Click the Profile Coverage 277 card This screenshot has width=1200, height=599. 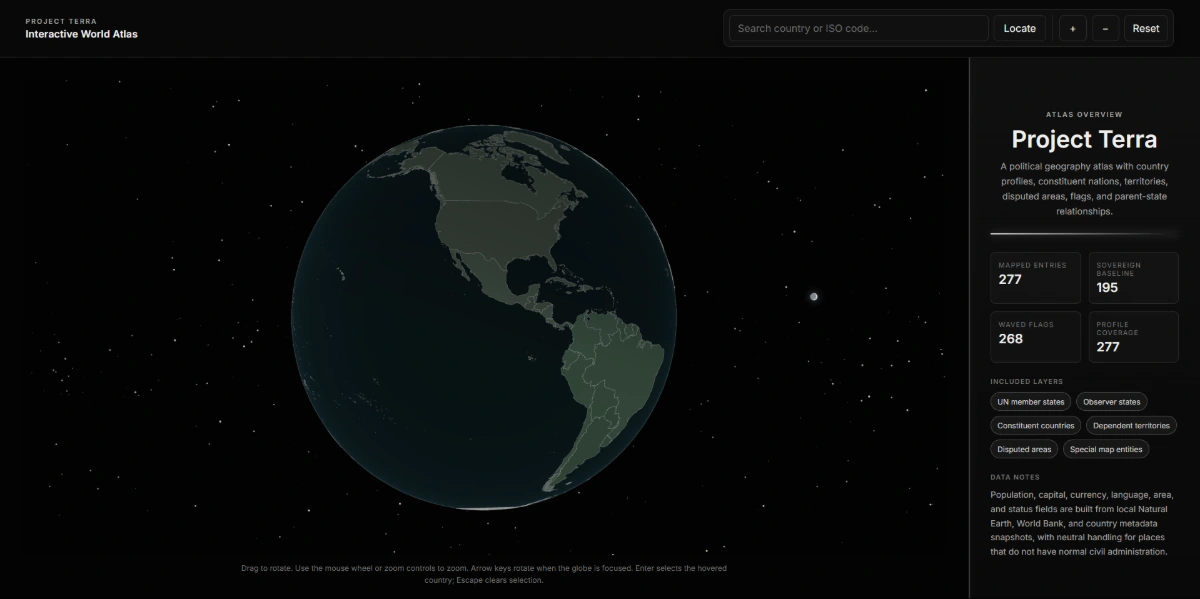point(1133,337)
